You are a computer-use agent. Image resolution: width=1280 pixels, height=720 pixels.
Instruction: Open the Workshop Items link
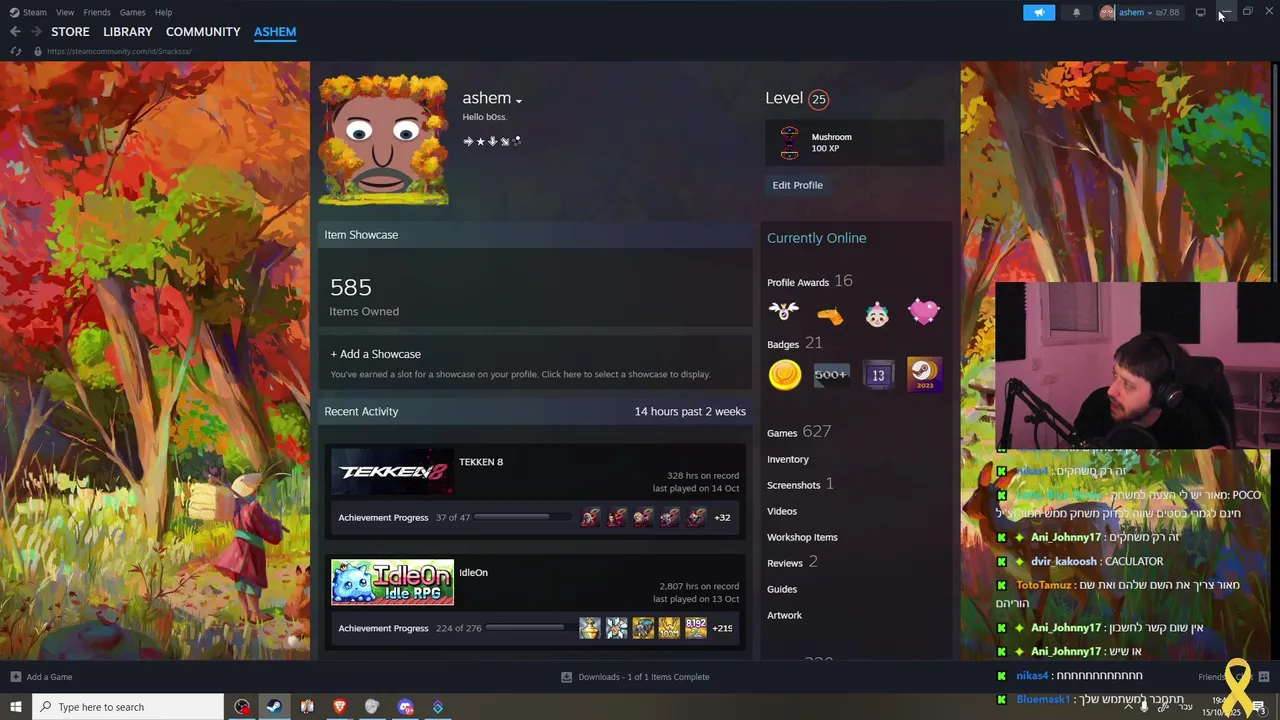802,537
